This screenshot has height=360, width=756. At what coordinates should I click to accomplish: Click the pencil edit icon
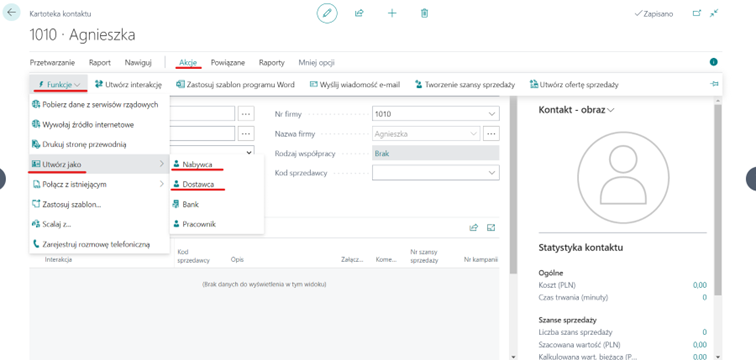[327, 13]
